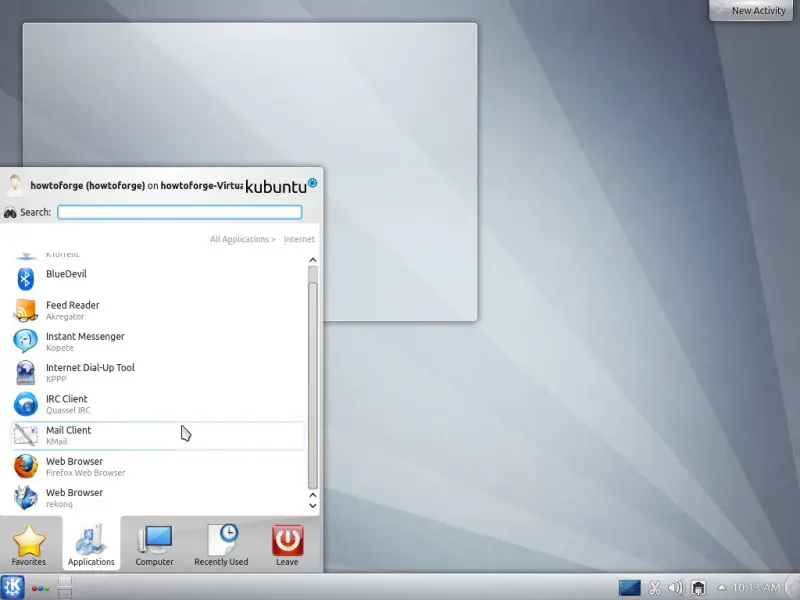Click the Quassel IRC Client icon
The height and width of the screenshot is (600, 800).
(26, 404)
